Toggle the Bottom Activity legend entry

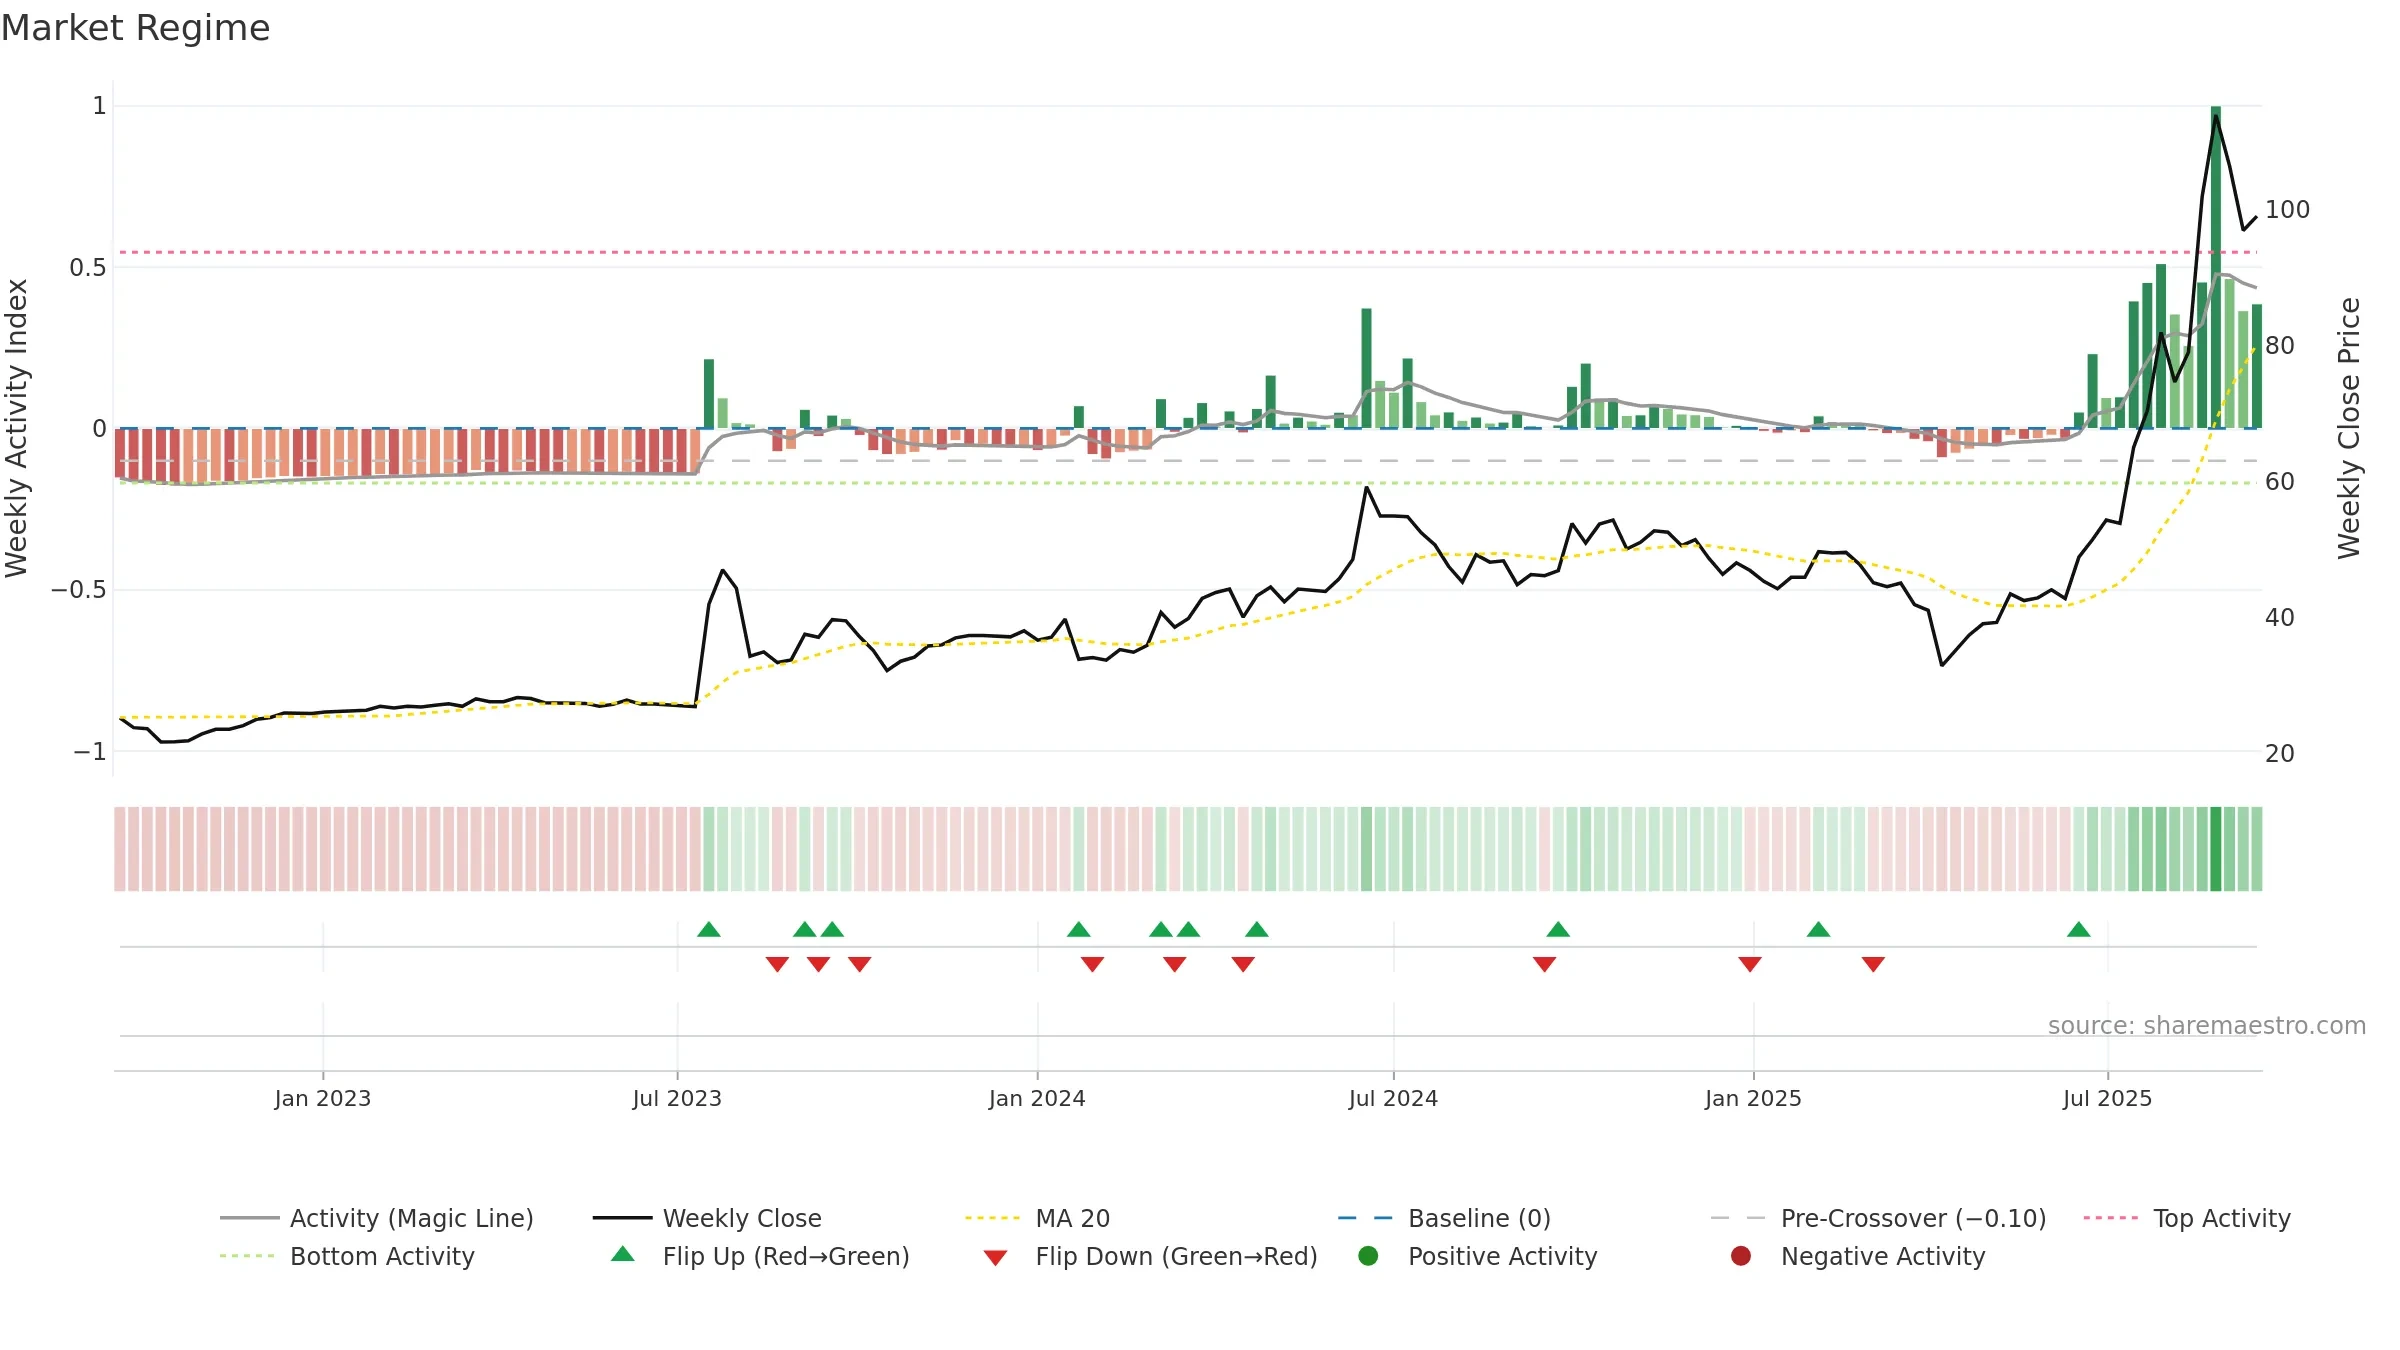[x=347, y=1256]
